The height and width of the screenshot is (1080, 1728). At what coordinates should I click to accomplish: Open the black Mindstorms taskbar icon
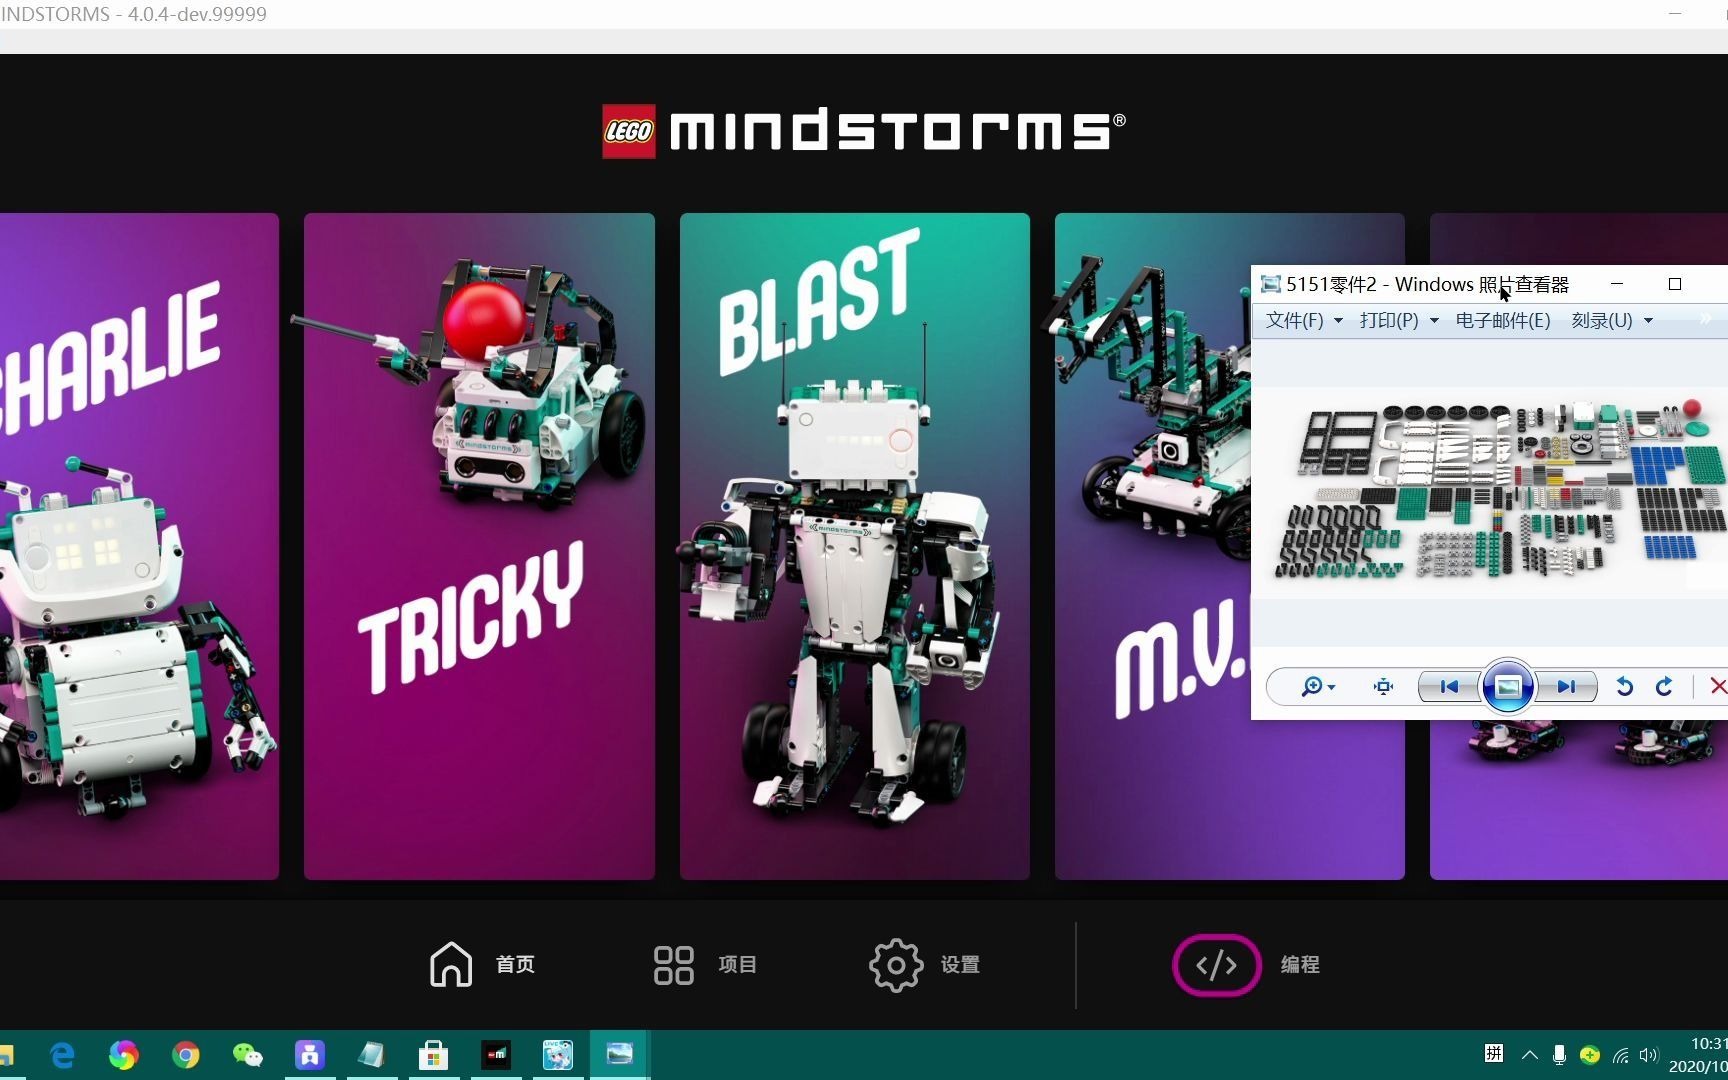tap(496, 1055)
